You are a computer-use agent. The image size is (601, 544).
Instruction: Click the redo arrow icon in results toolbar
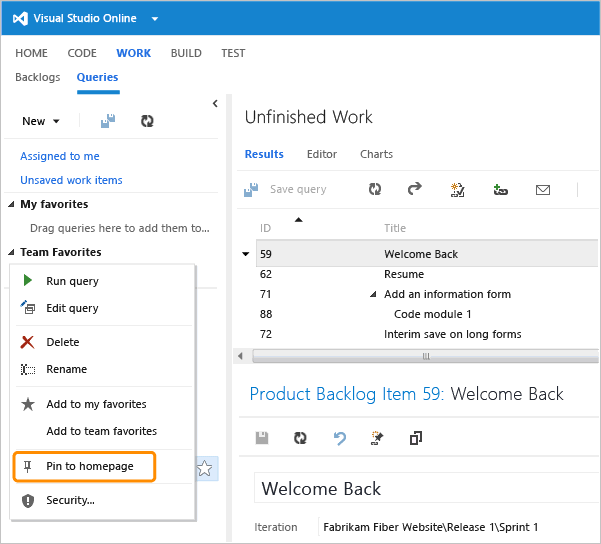coord(415,189)
